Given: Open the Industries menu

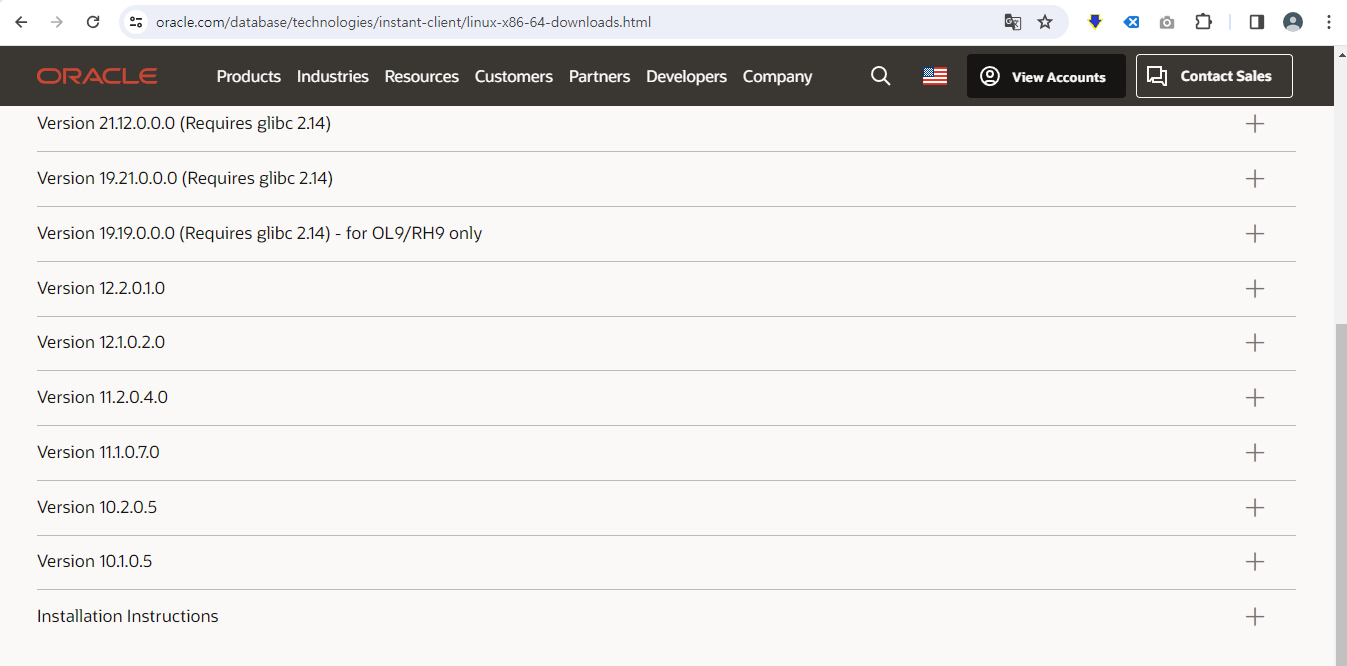Looking at the screenshot, I should tap(333, 76).
